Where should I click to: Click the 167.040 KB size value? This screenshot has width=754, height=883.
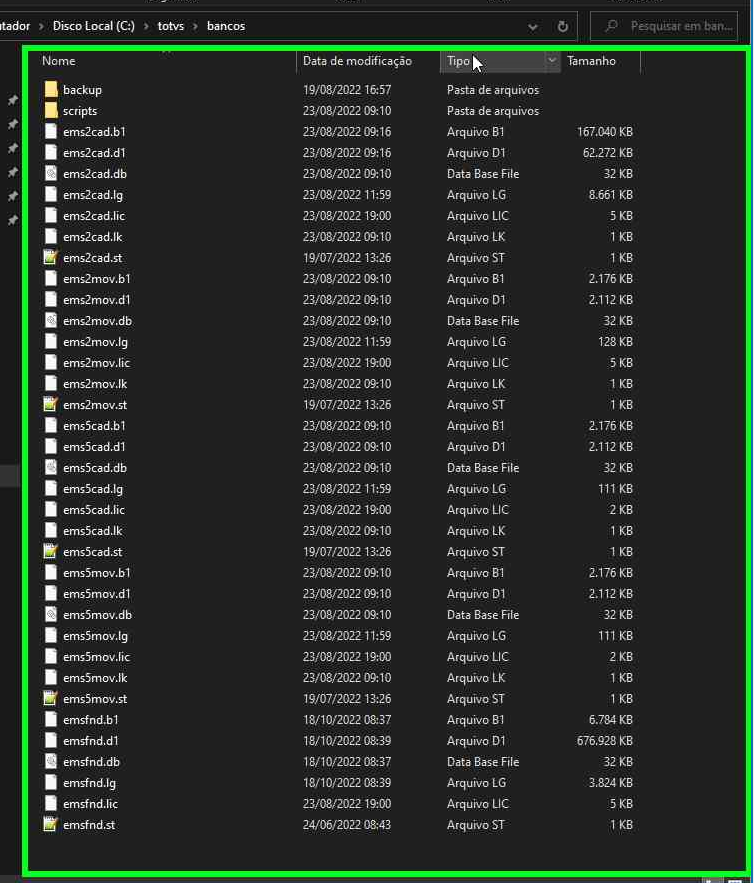pyautogui.click(x=605, y=132)
